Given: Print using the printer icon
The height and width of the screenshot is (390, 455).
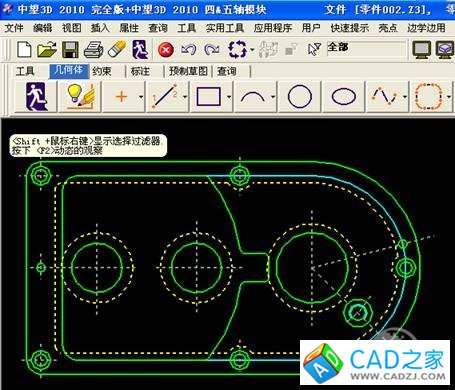Looking at the screenshot, I should (x=93, y=50).
